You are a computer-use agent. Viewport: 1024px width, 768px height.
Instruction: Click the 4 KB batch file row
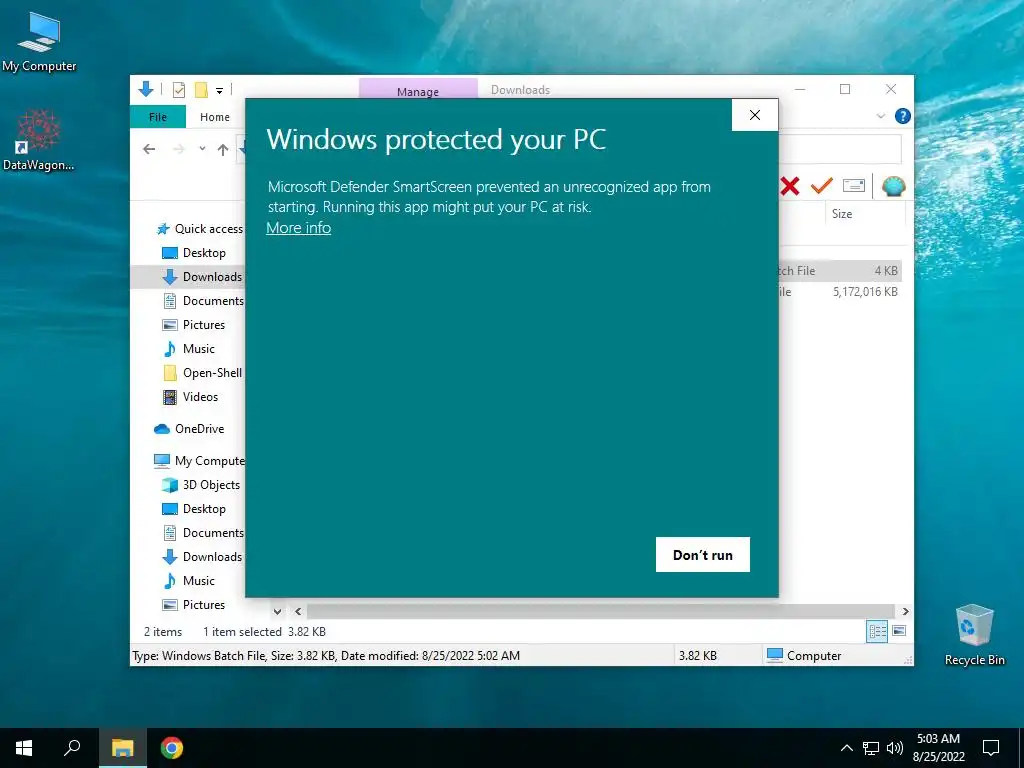840,270
